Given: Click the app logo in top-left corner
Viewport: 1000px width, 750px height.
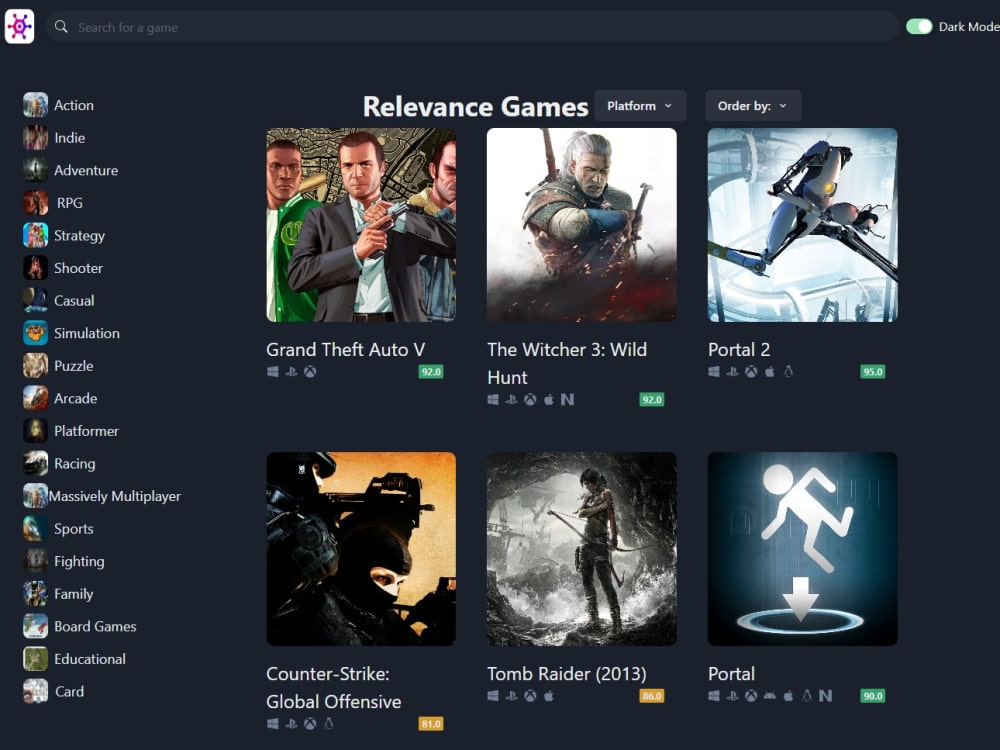Looking at the screenshot, I should (x=19, y=26).
